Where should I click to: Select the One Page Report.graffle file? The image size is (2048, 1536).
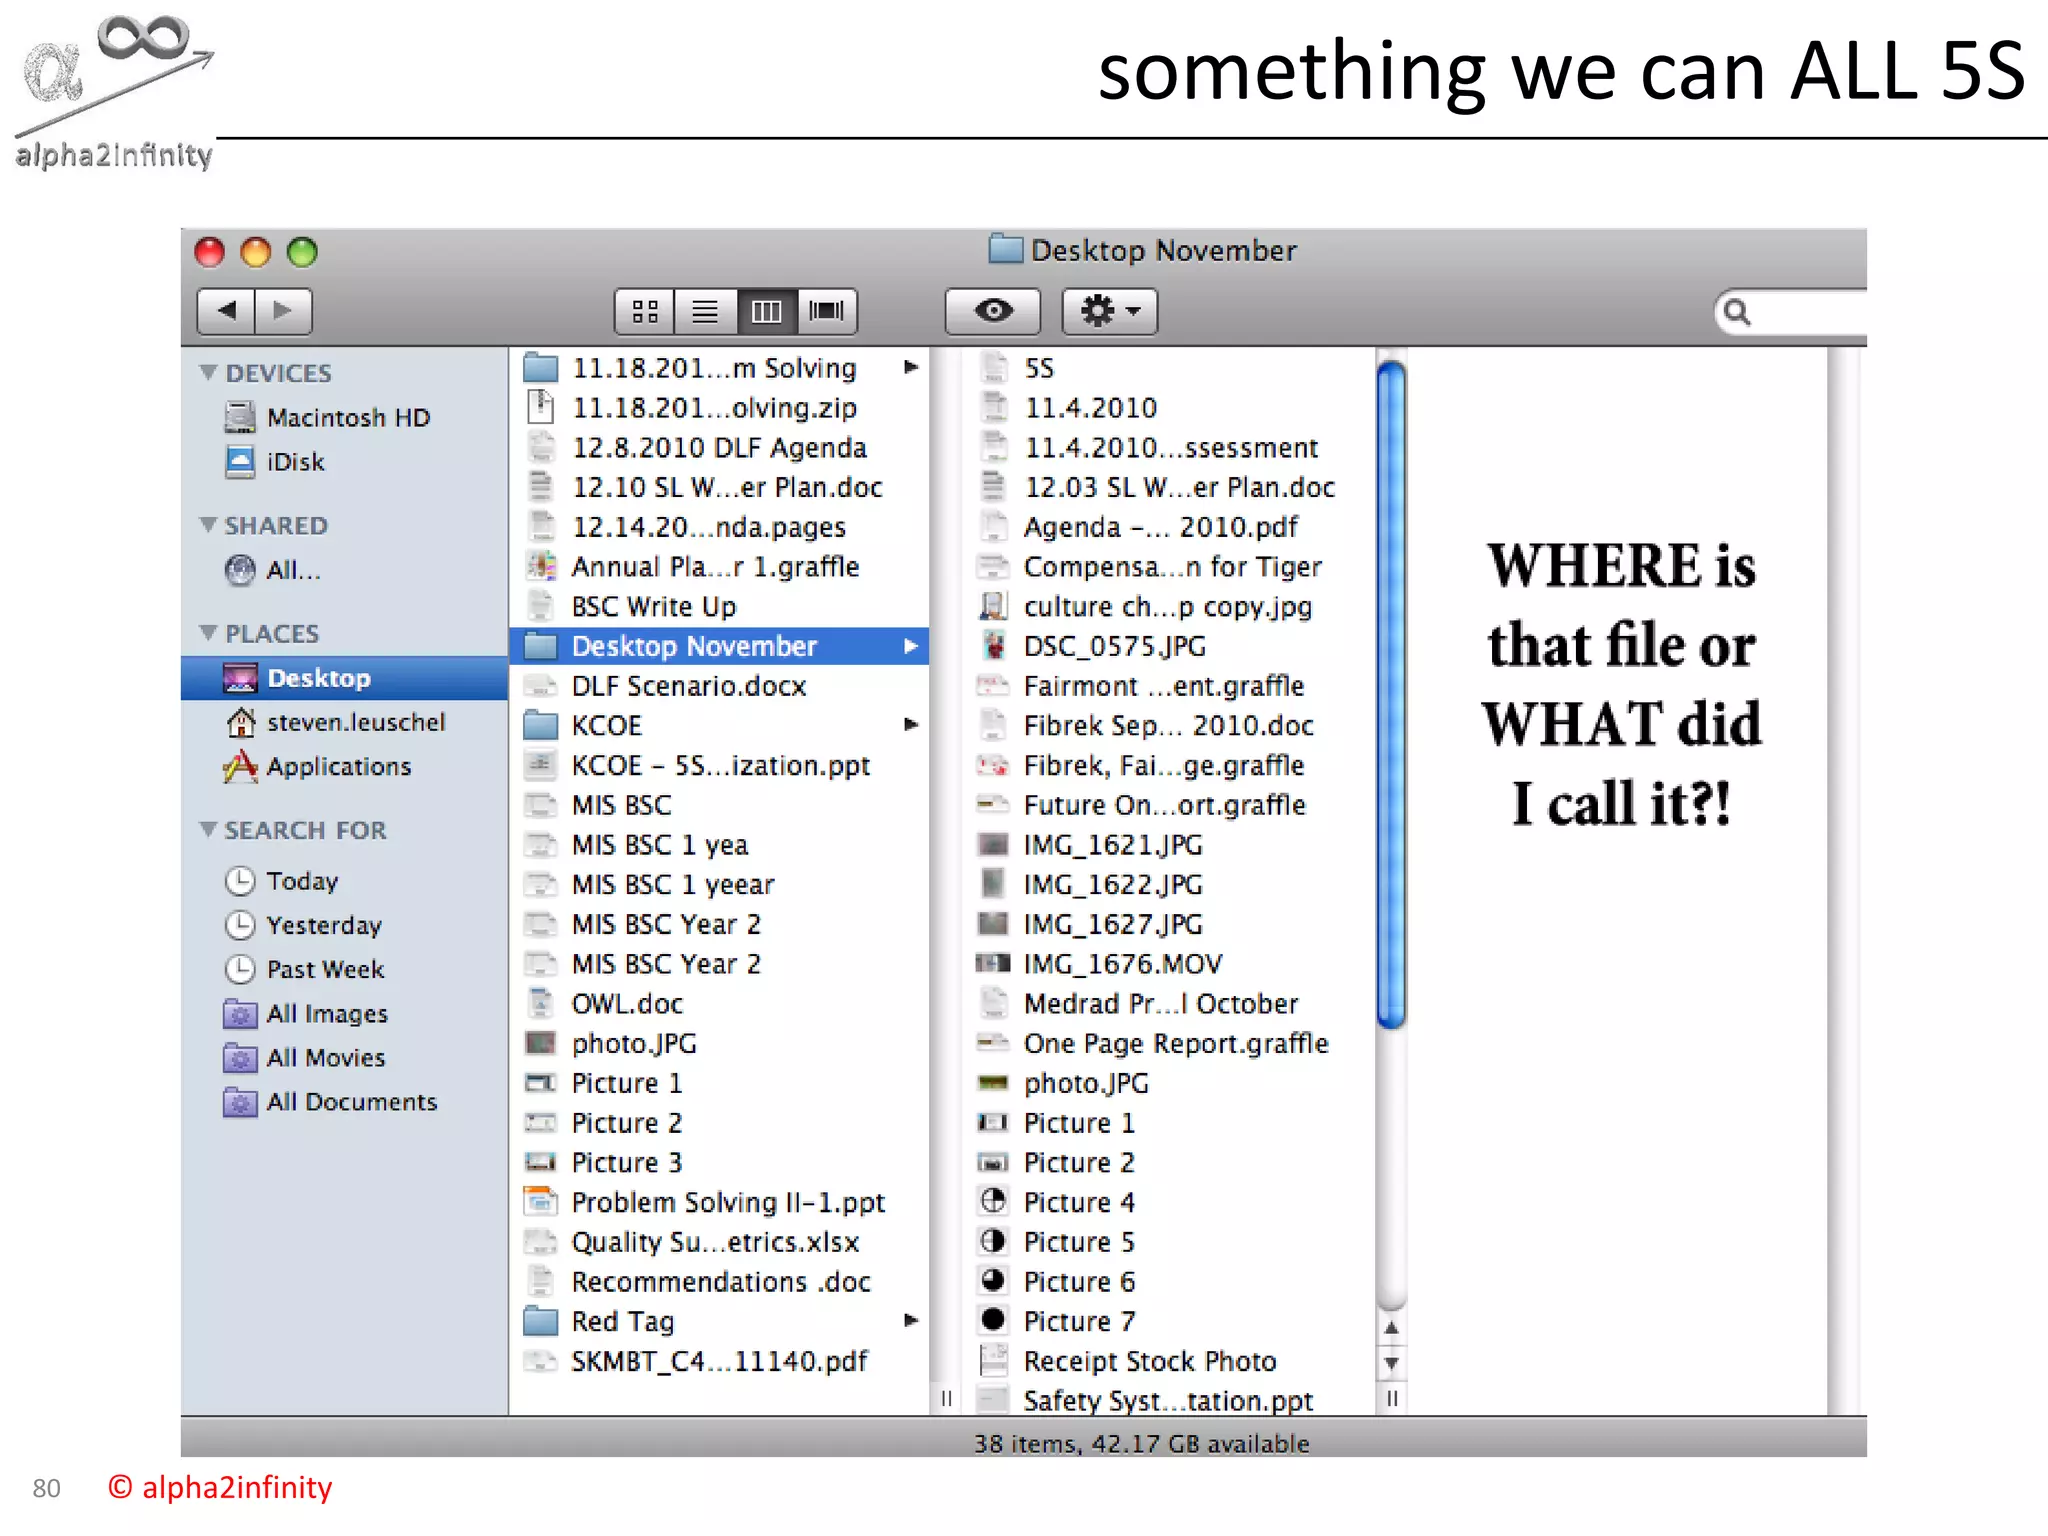tap(1175, 1044)
